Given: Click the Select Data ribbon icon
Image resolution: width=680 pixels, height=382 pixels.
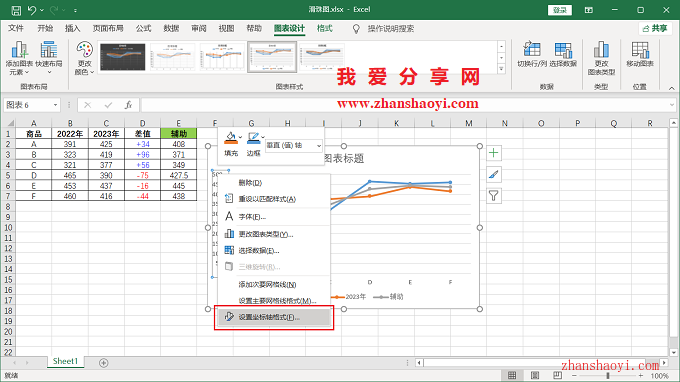Looking at the screenshot, I should (563, 55).
